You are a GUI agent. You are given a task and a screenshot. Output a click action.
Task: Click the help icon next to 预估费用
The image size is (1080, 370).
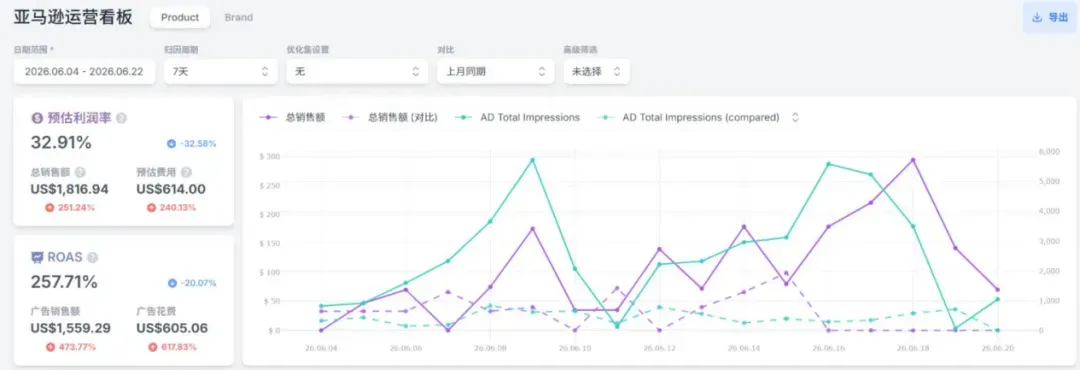click(186, 172)
